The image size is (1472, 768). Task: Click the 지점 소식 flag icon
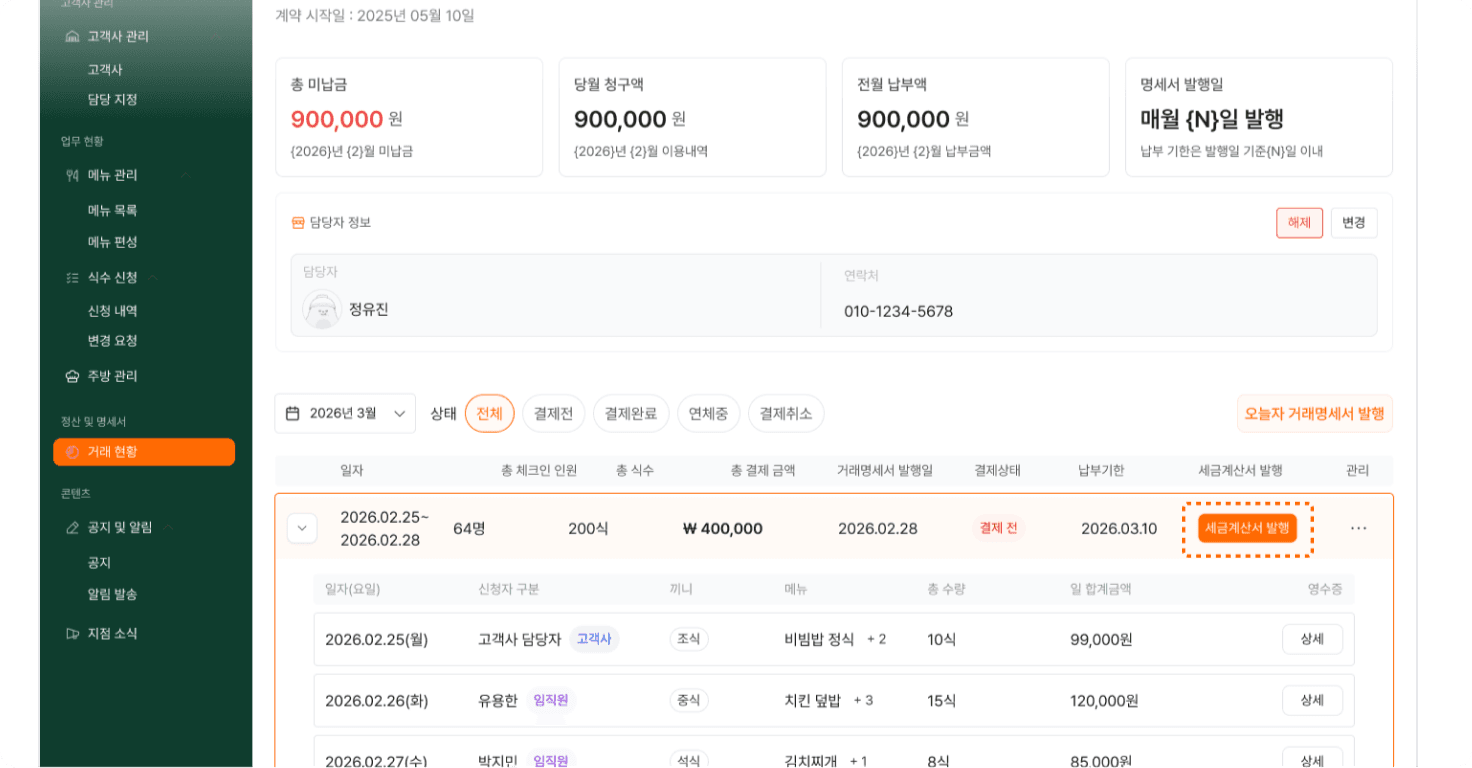pos(72,634)
